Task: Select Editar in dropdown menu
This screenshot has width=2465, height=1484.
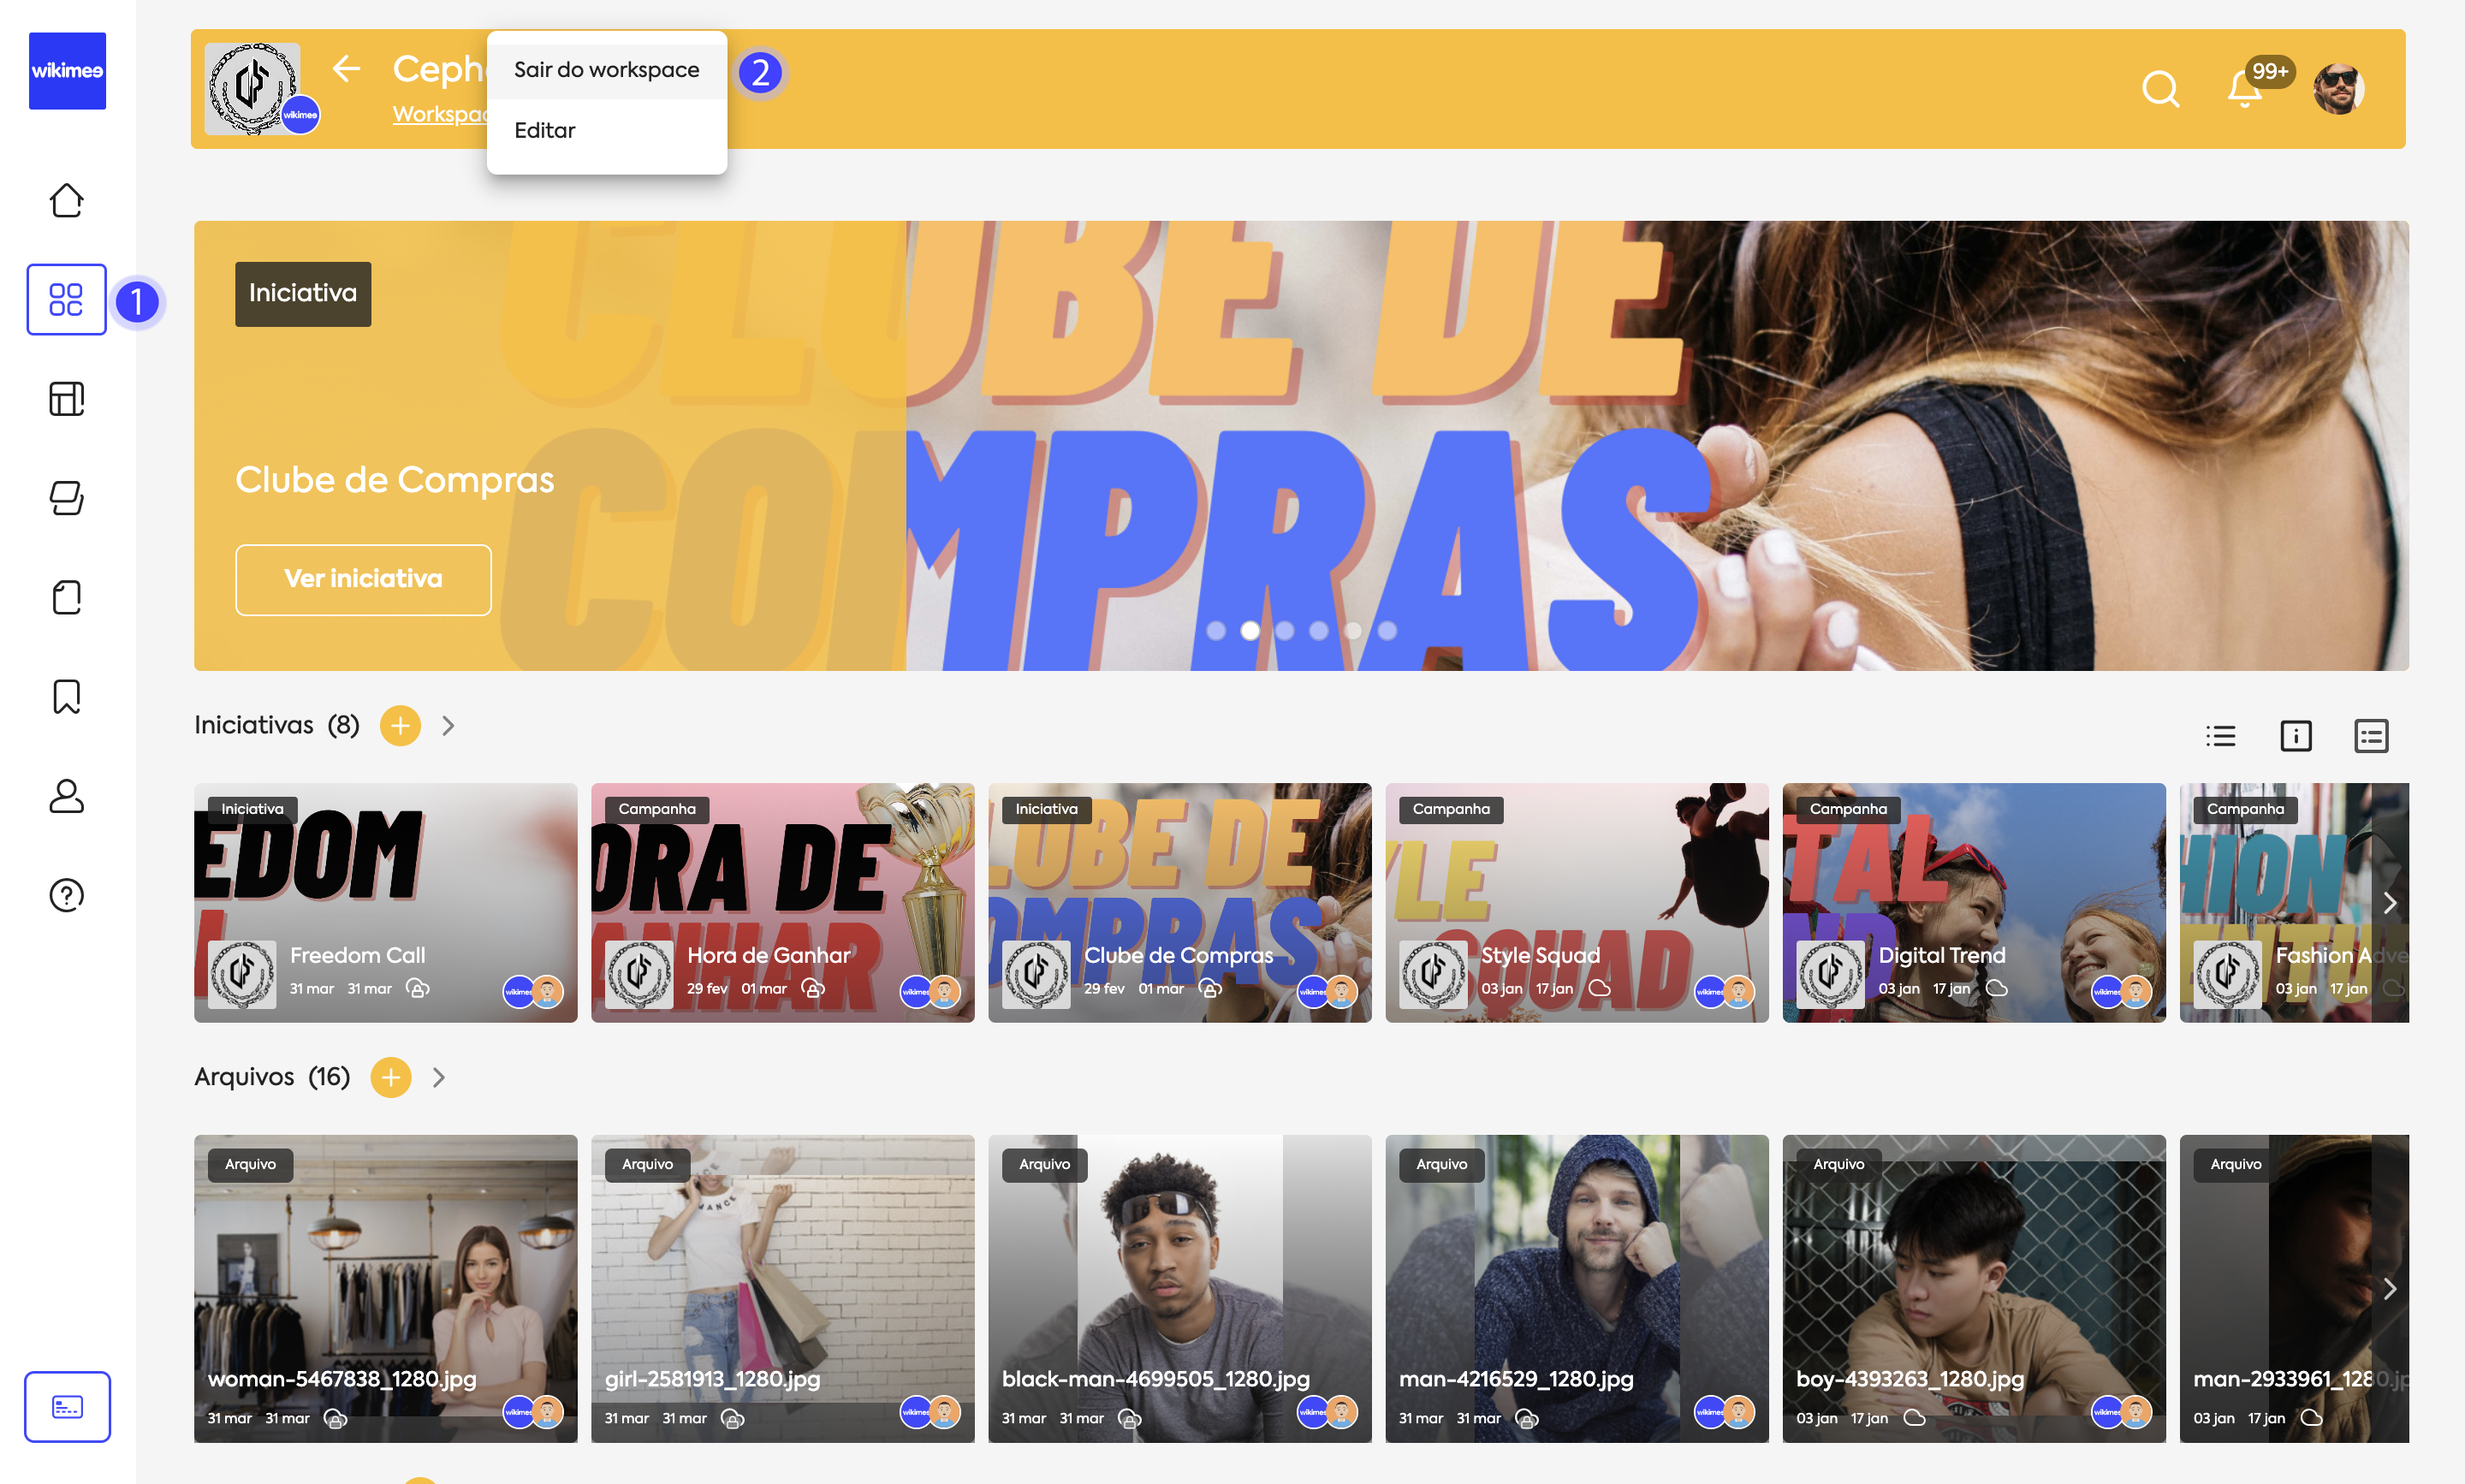Action: point(545,130)
